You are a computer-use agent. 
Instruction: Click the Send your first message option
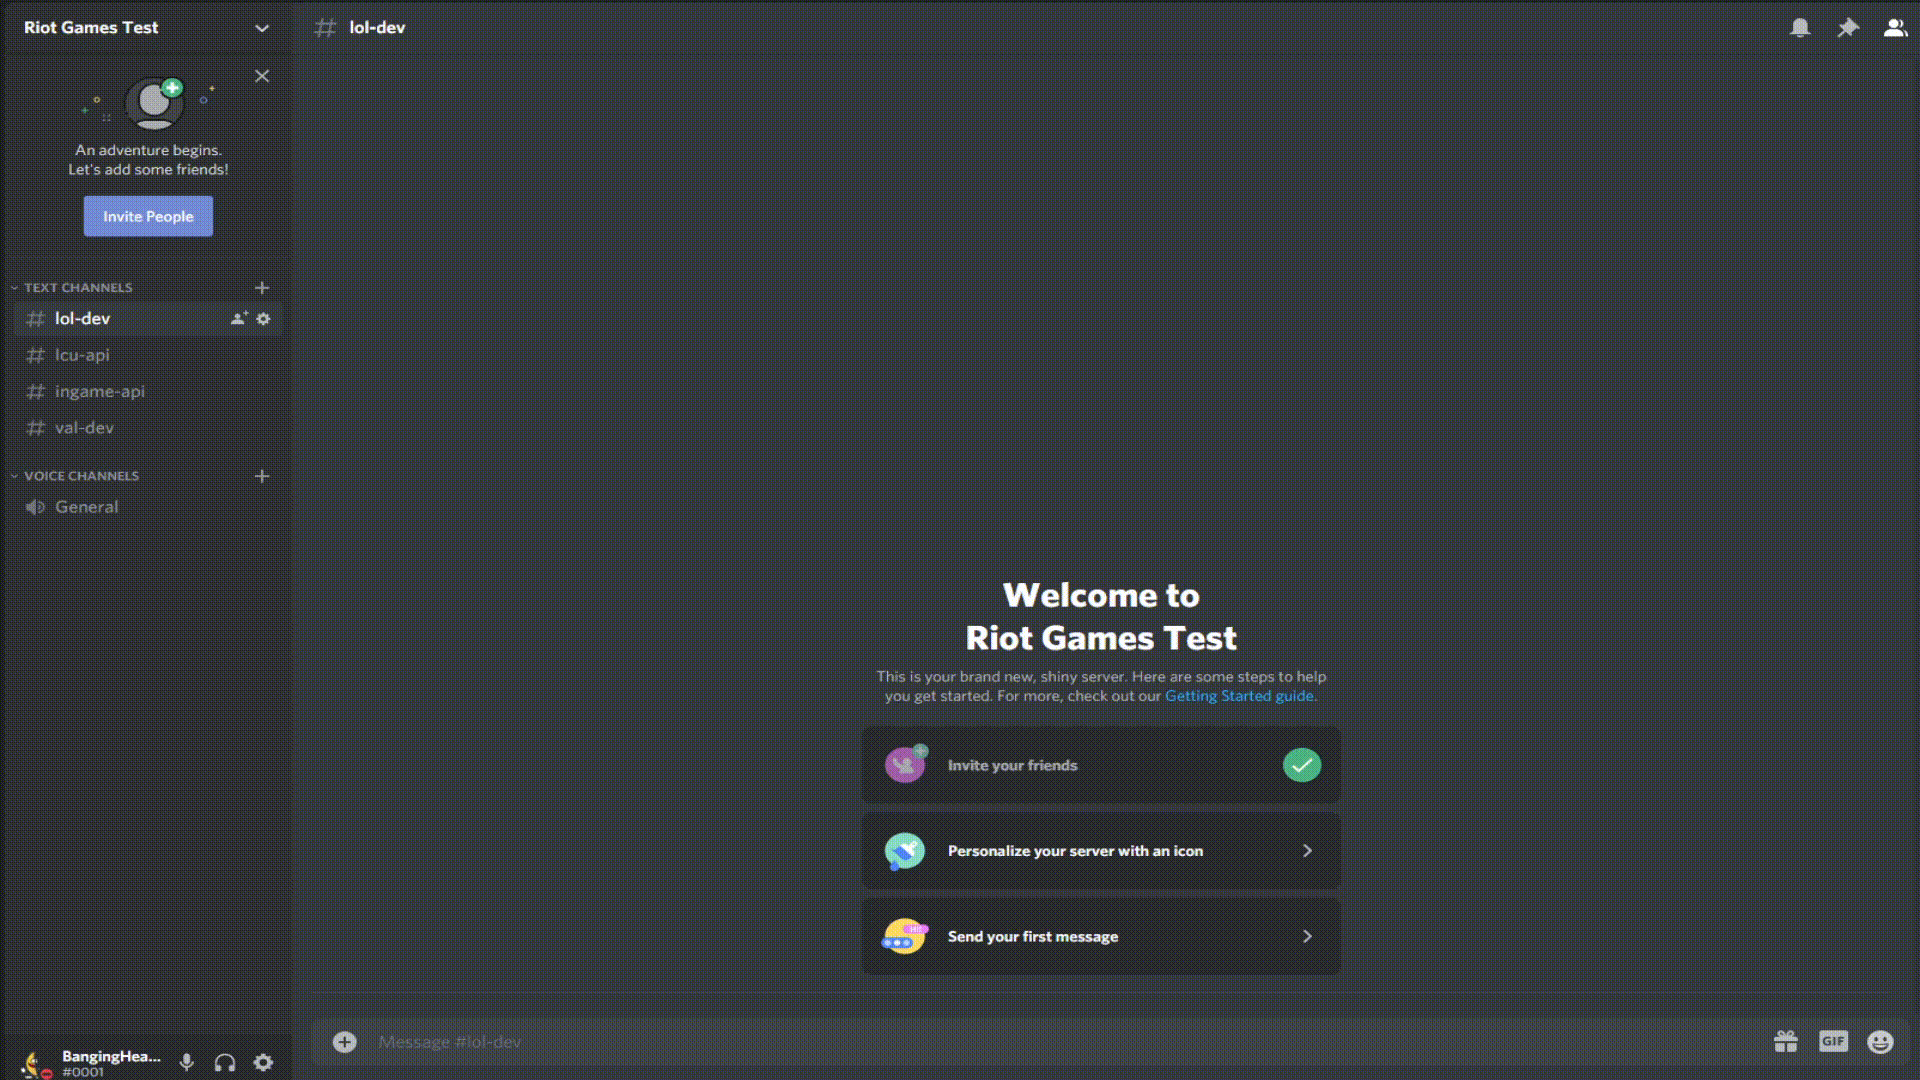(1101, 936)
